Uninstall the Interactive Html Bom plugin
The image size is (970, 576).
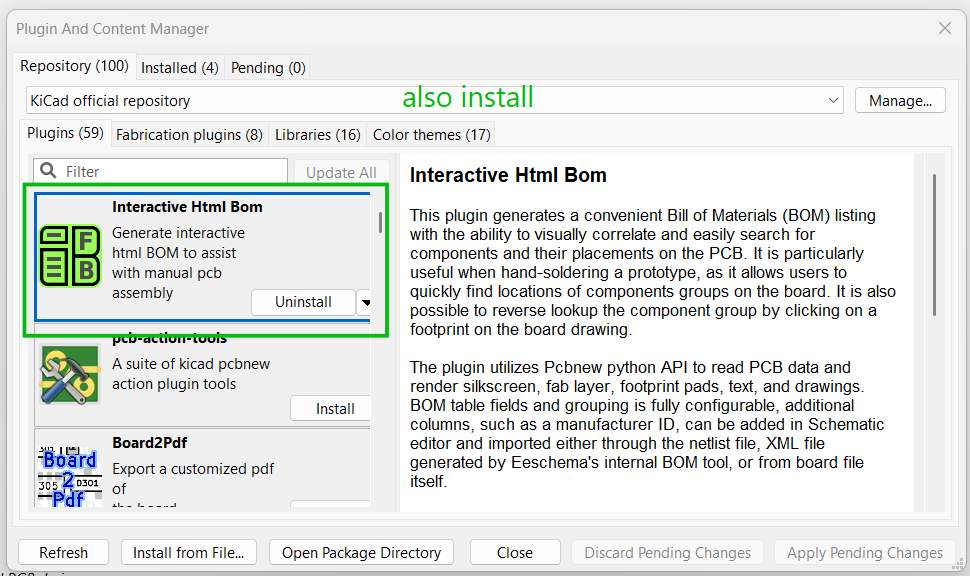[303, 302]
